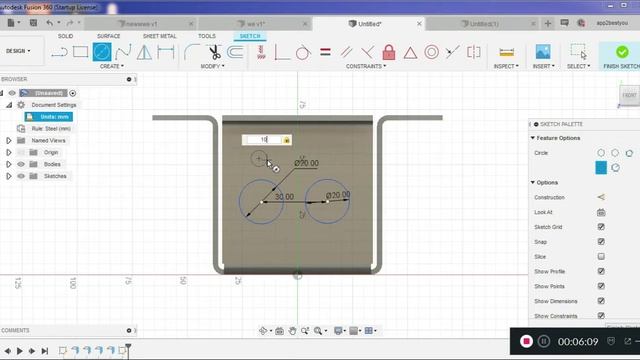Apply the Fix/Unfix lock constraint
This screenshot has height=360, width=640.
389,52
